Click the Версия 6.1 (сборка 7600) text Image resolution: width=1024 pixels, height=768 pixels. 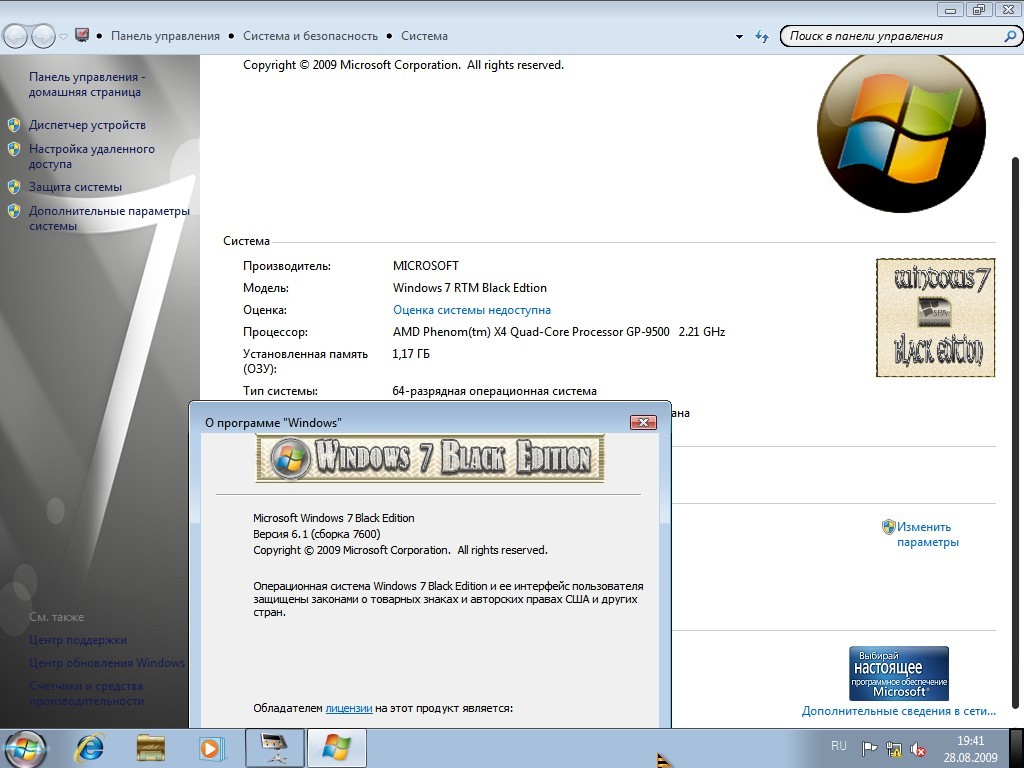click(x=317, y=534)
